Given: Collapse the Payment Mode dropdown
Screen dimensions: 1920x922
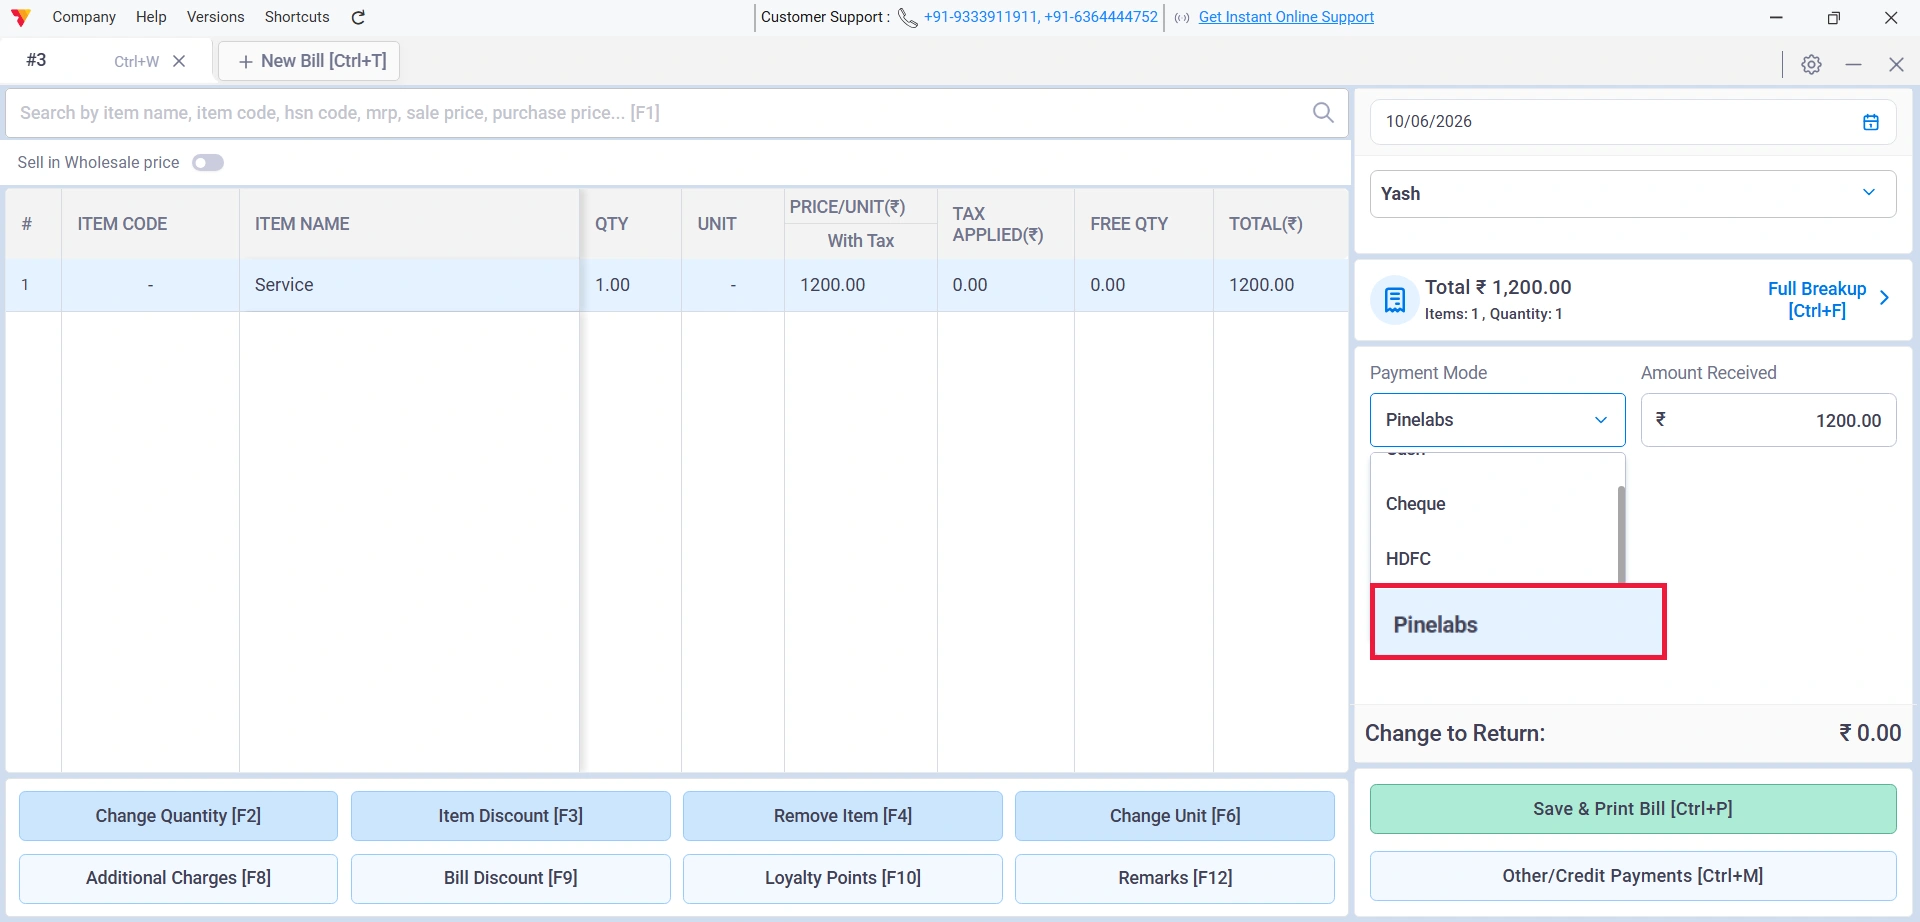Looking at the screenshot, I should (1600, 420).
